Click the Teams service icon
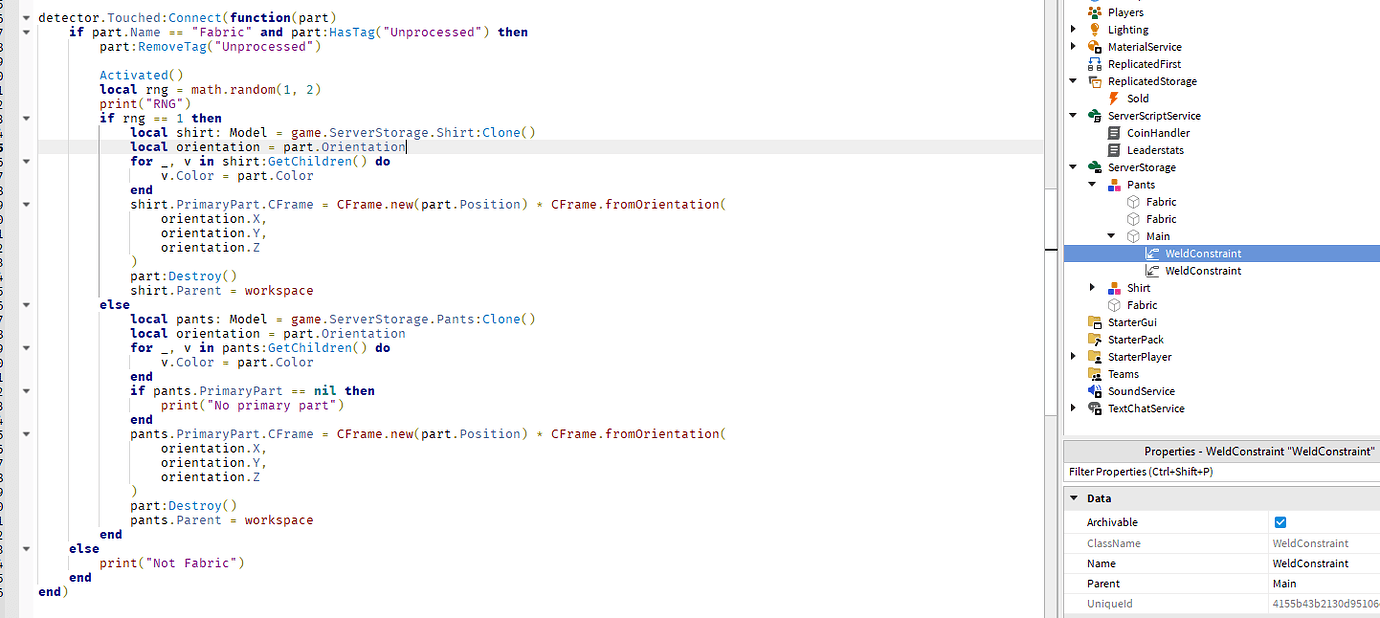This screenshot has width=1380, height=618. (1097, 373)
